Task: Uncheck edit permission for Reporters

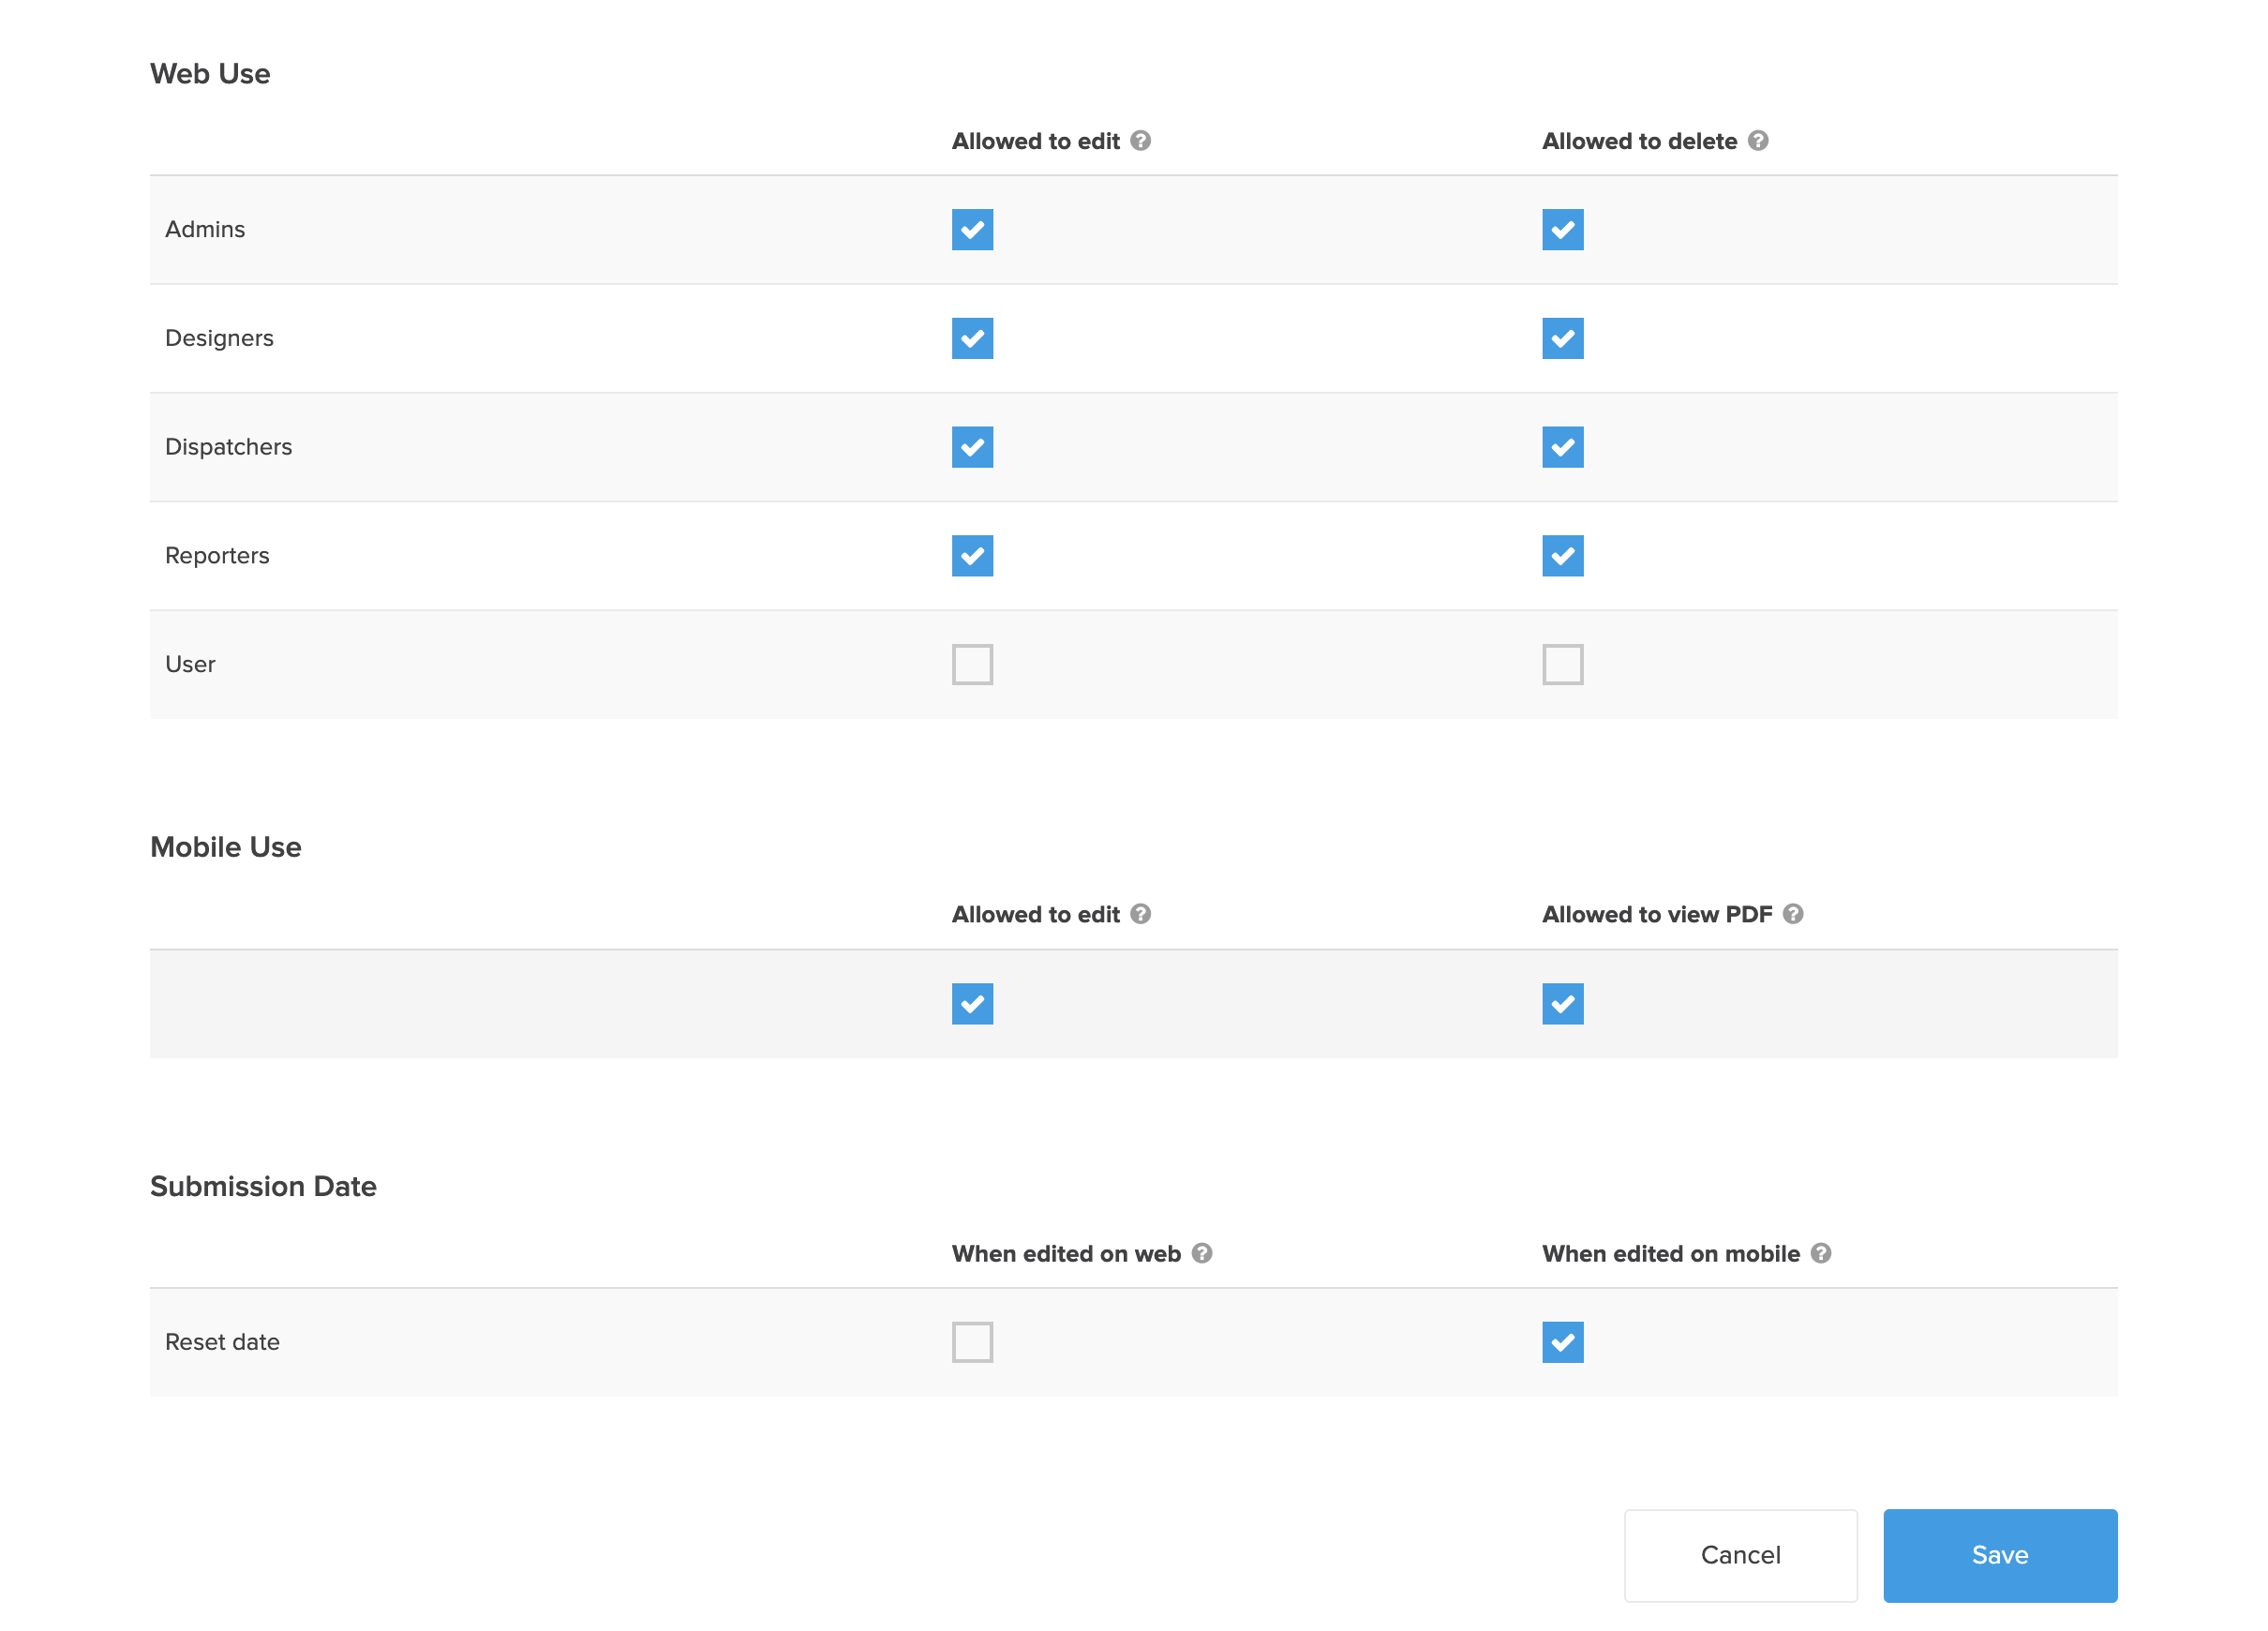Action: click(971, 556)
